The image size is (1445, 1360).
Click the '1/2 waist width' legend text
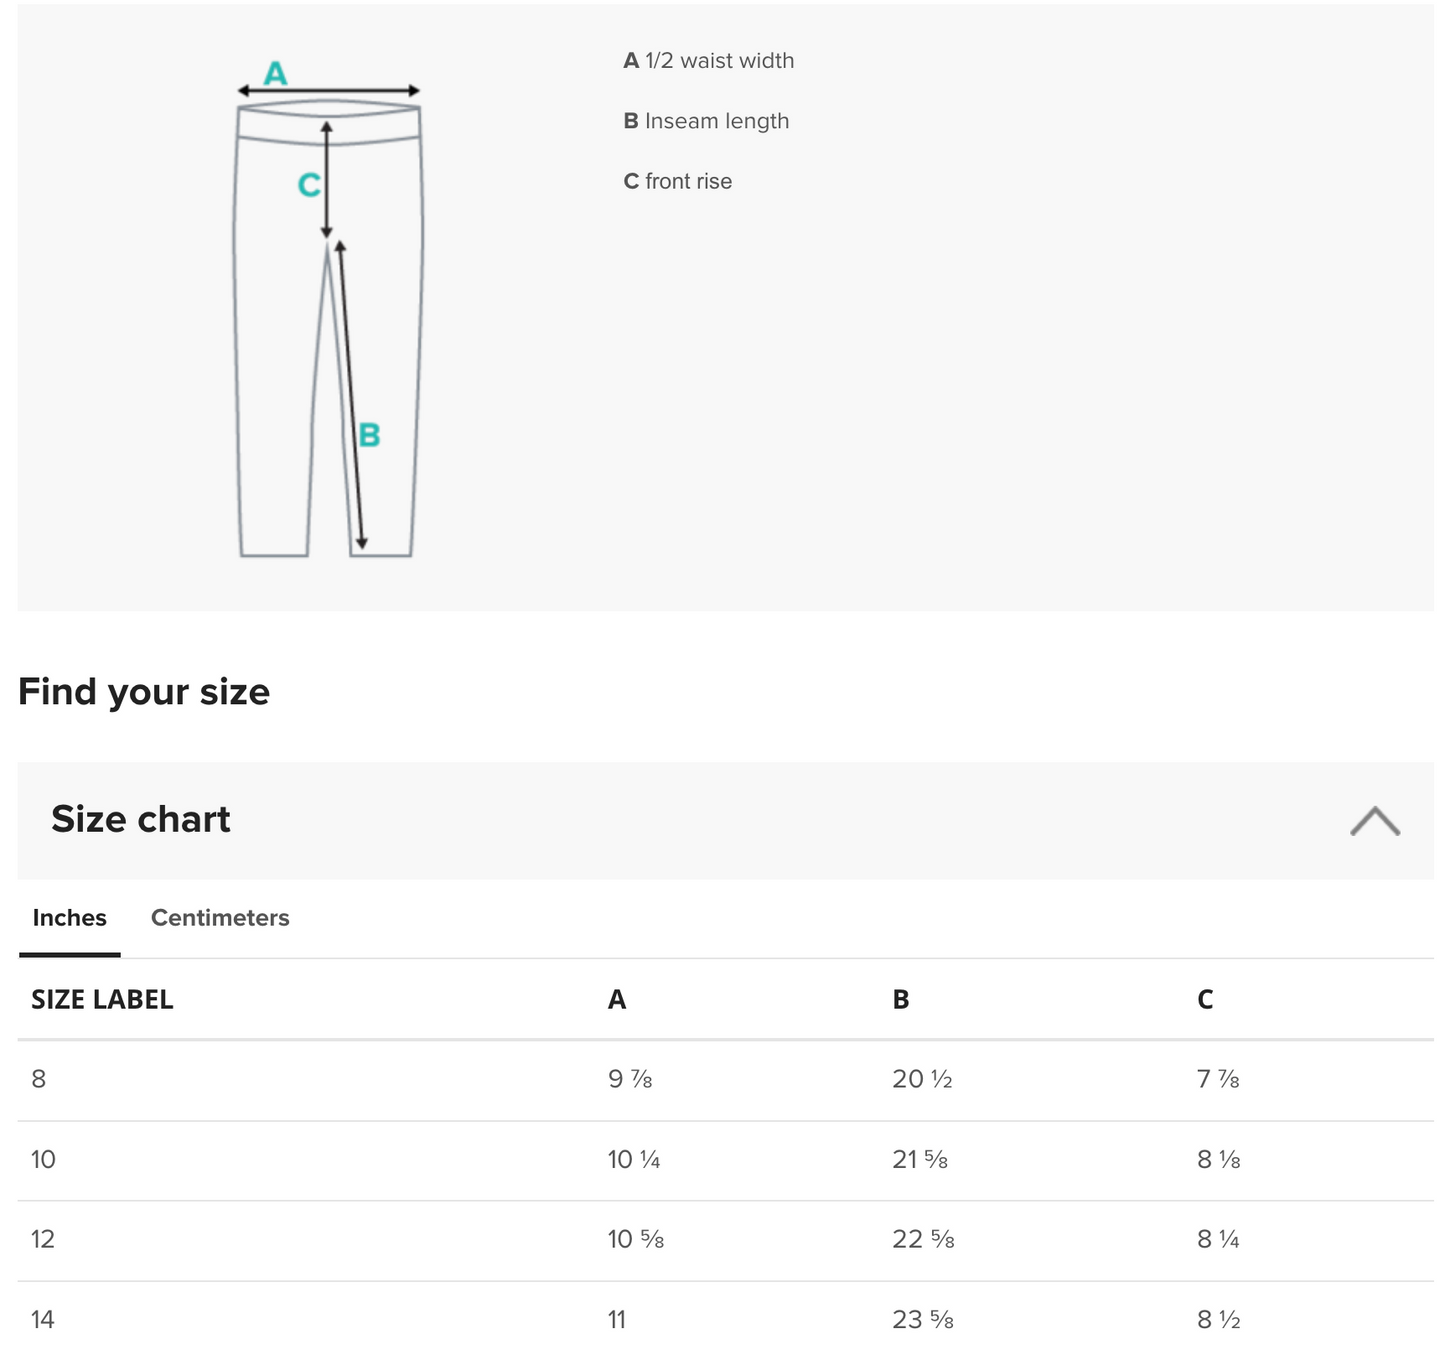coord(709,61)
